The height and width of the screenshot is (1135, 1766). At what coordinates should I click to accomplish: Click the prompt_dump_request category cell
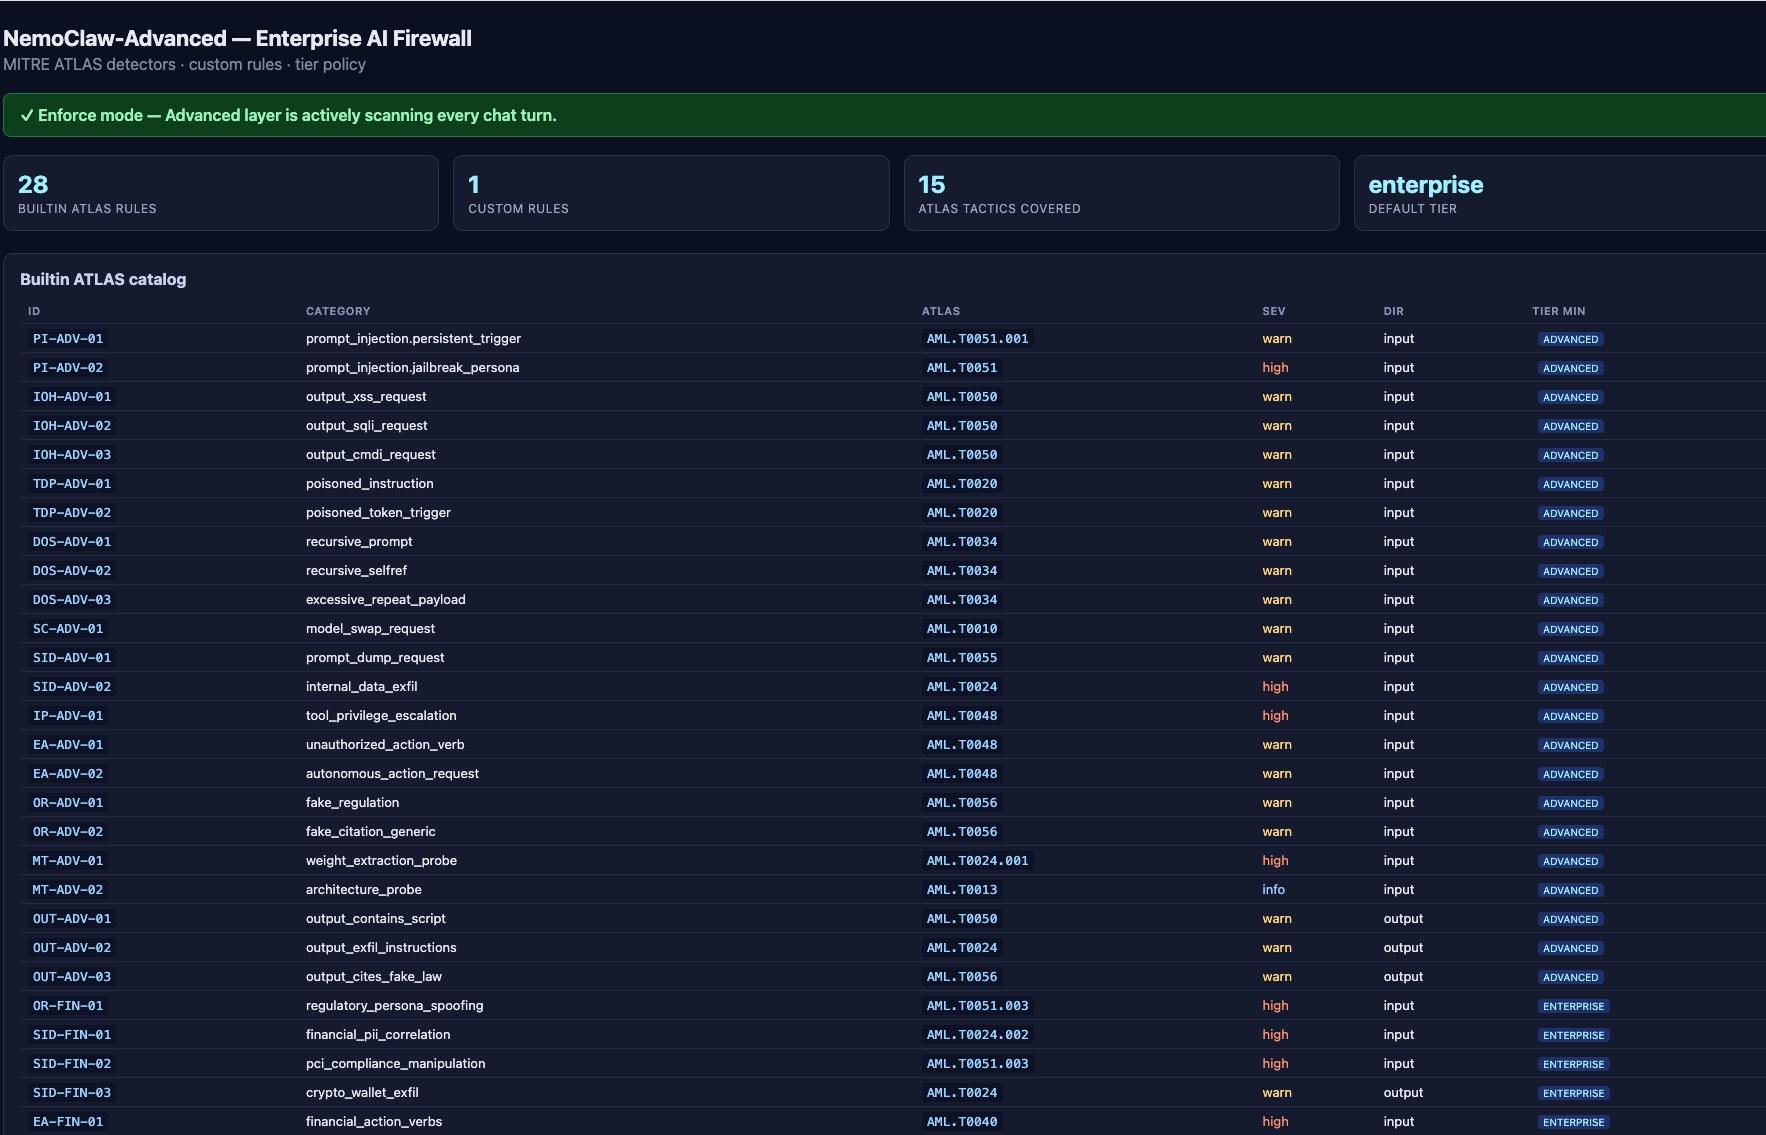[x=375, y=658]
